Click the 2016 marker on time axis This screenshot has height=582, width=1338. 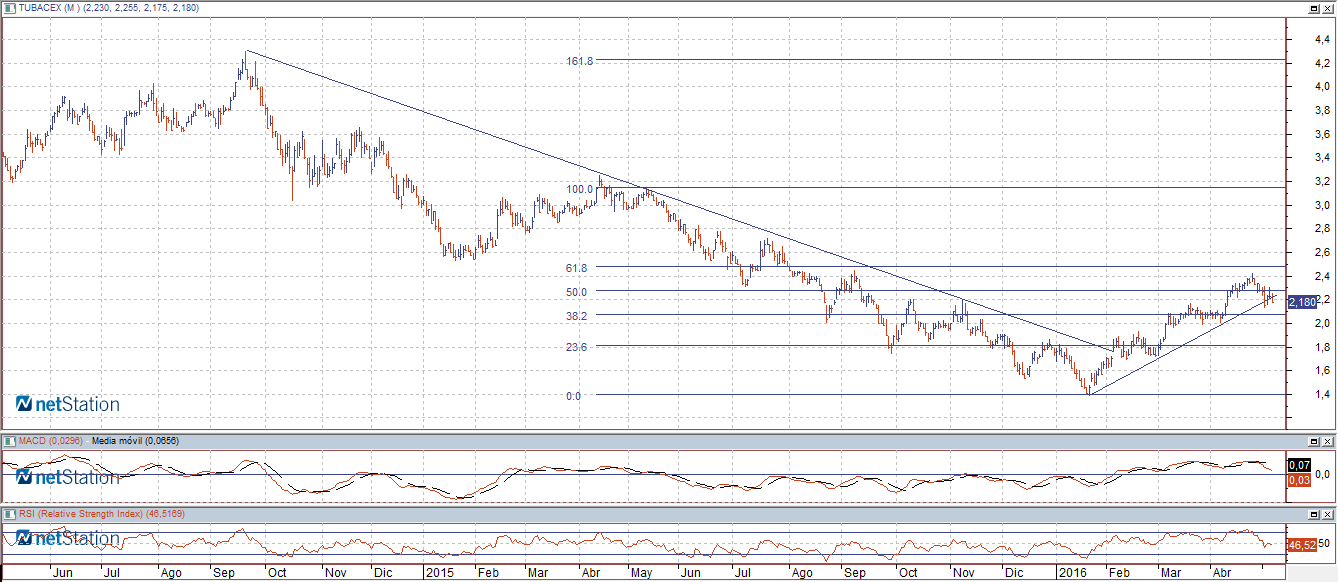pos(1072,574)
